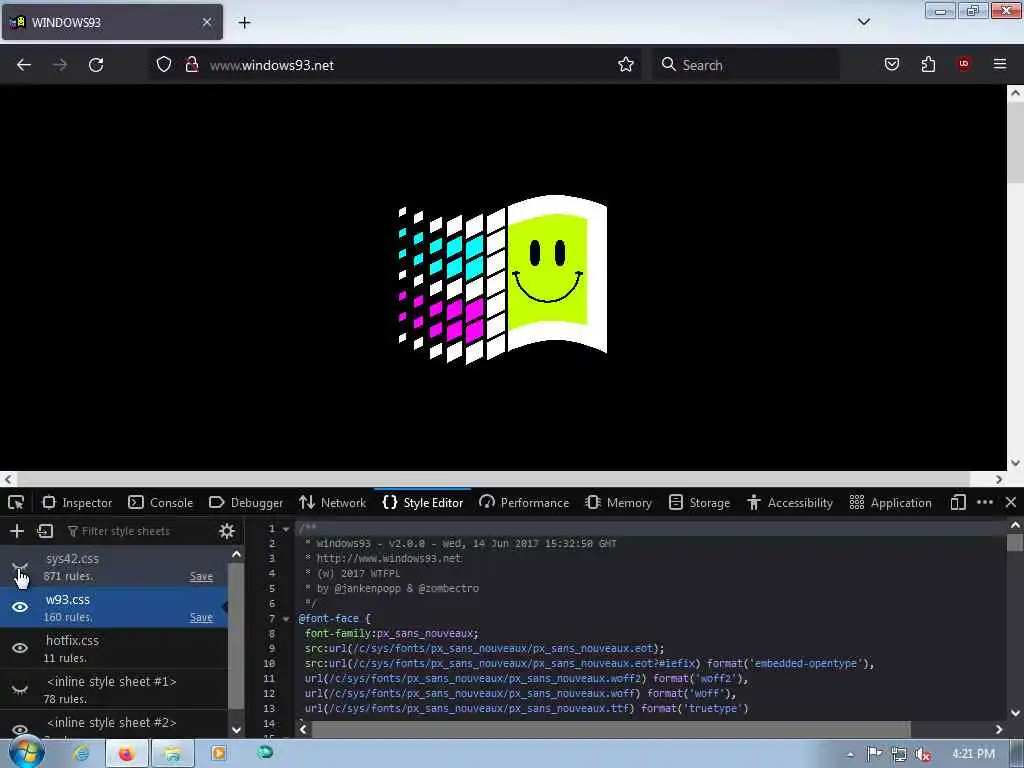View site security lock information
1024x768 pixels.
191,65
